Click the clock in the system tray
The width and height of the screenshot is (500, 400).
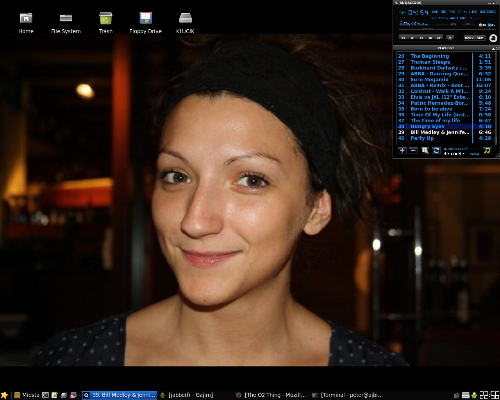pos(489,395)
